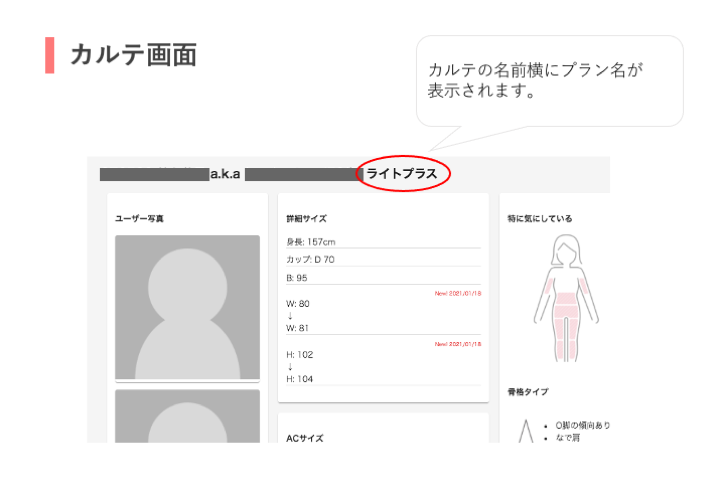The height and width of the screenshot is (498, 720).
Task: Click the W: 81 updated value
Action: 298,327
